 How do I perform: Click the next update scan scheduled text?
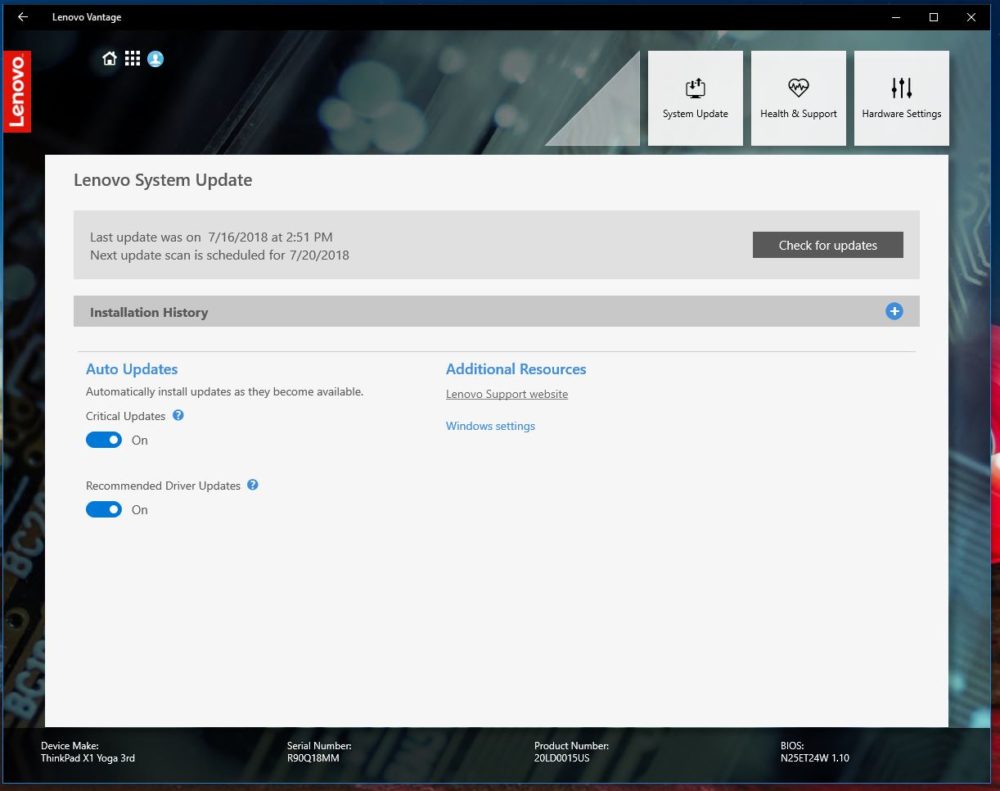[219, 255]
